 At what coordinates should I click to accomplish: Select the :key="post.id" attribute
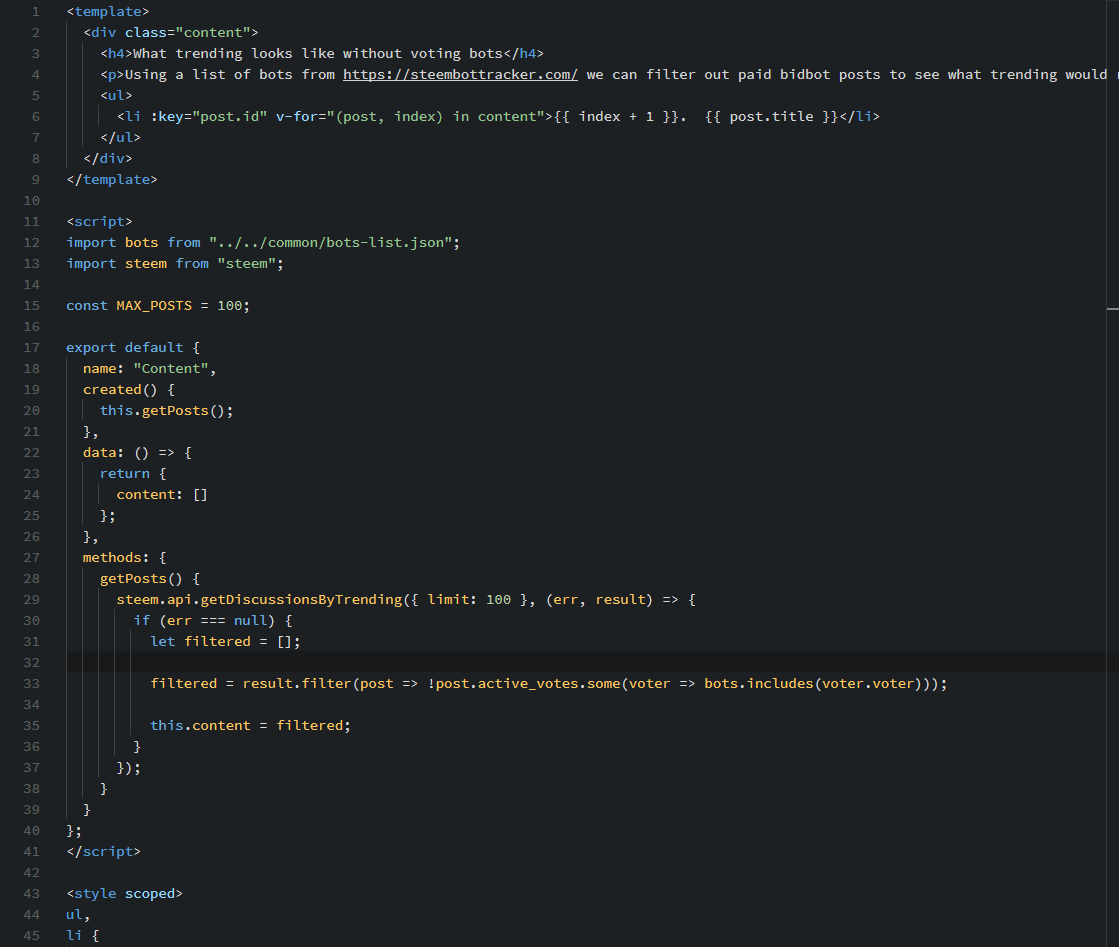coord(208,116)
